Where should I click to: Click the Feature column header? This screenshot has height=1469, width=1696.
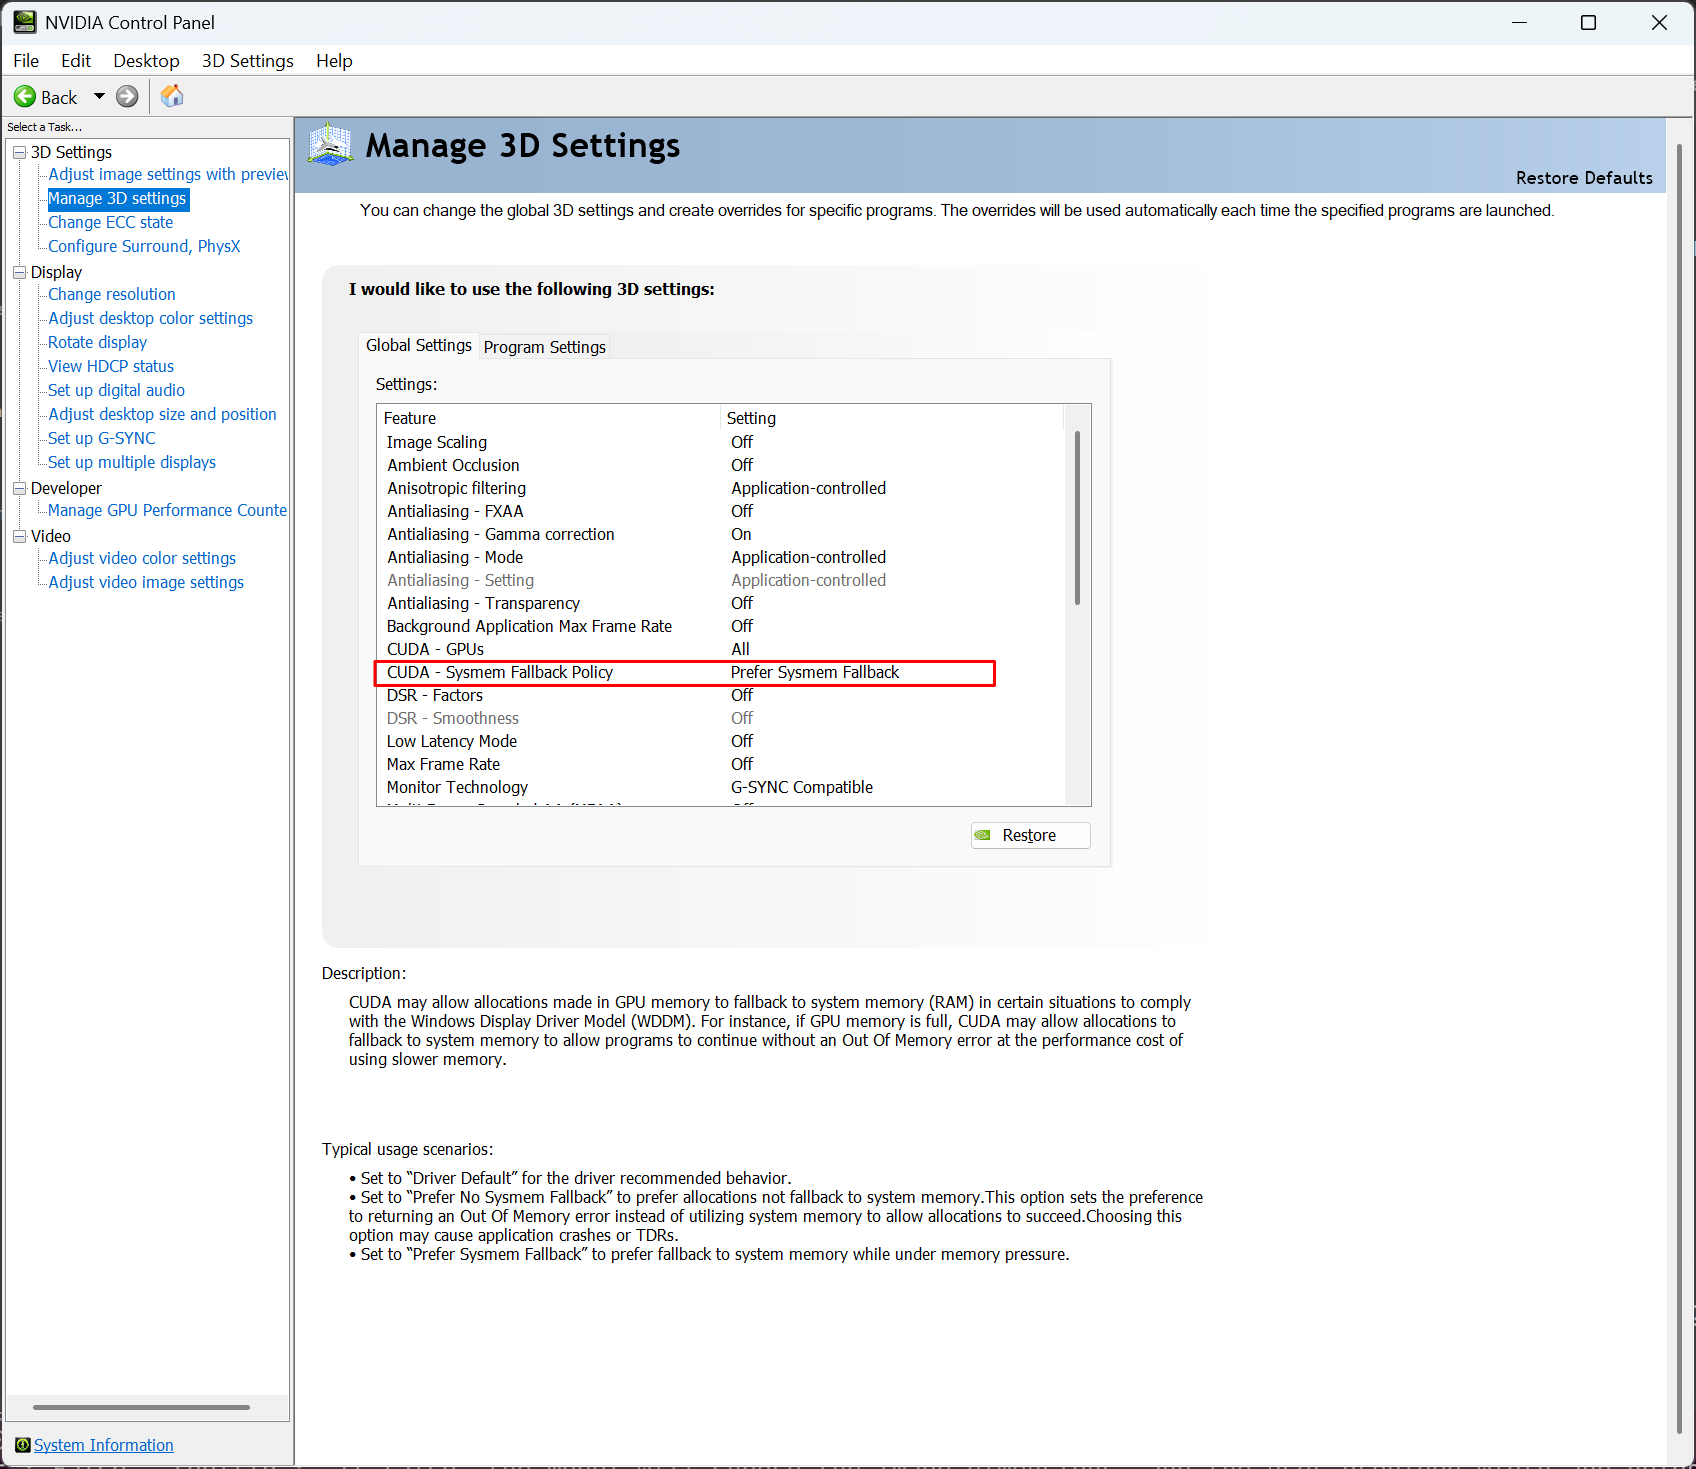(549, 418)
